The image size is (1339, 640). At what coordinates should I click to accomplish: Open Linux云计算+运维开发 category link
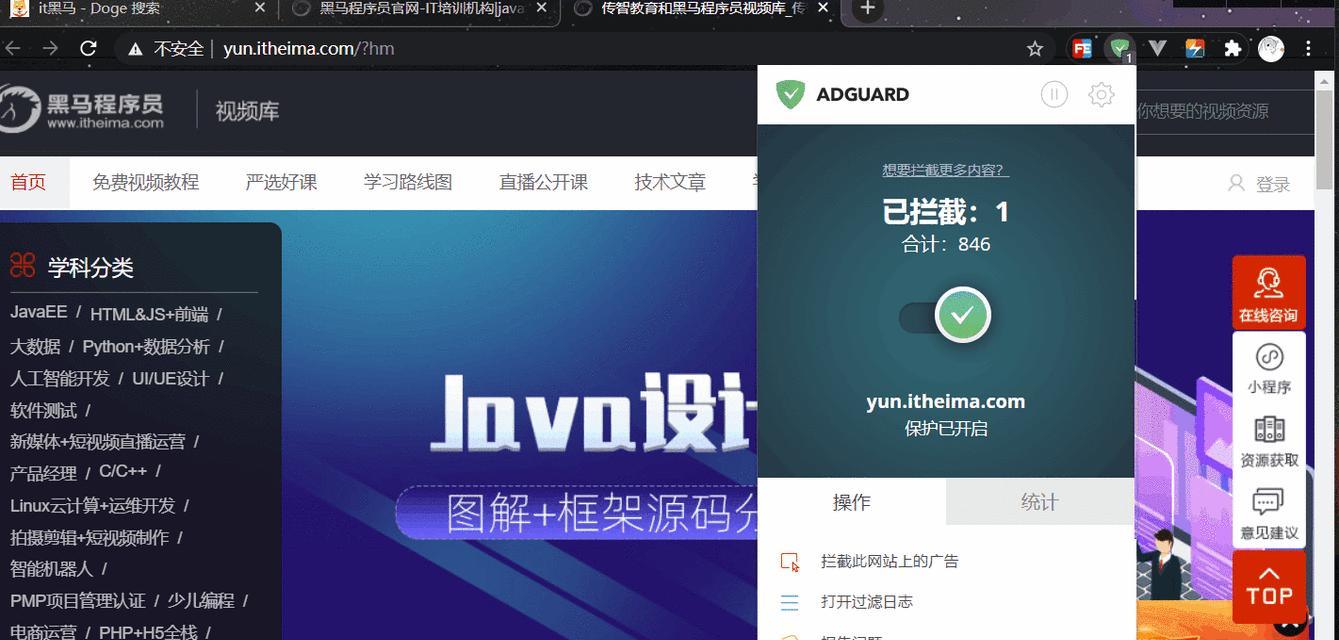[93, 506]
